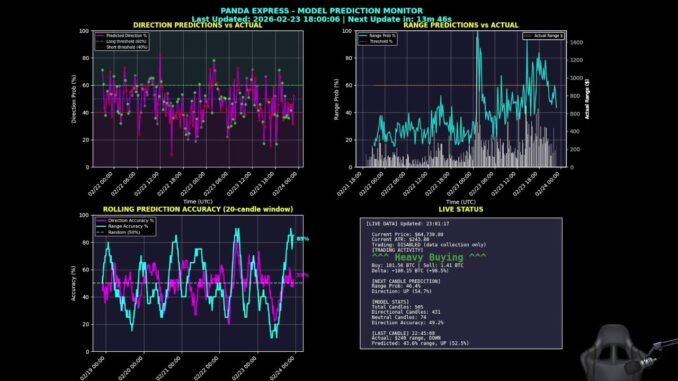Viewport: 678px width, 381px height.
Task: Click the green Heavy Buying indicator
Action: point(429,258)
